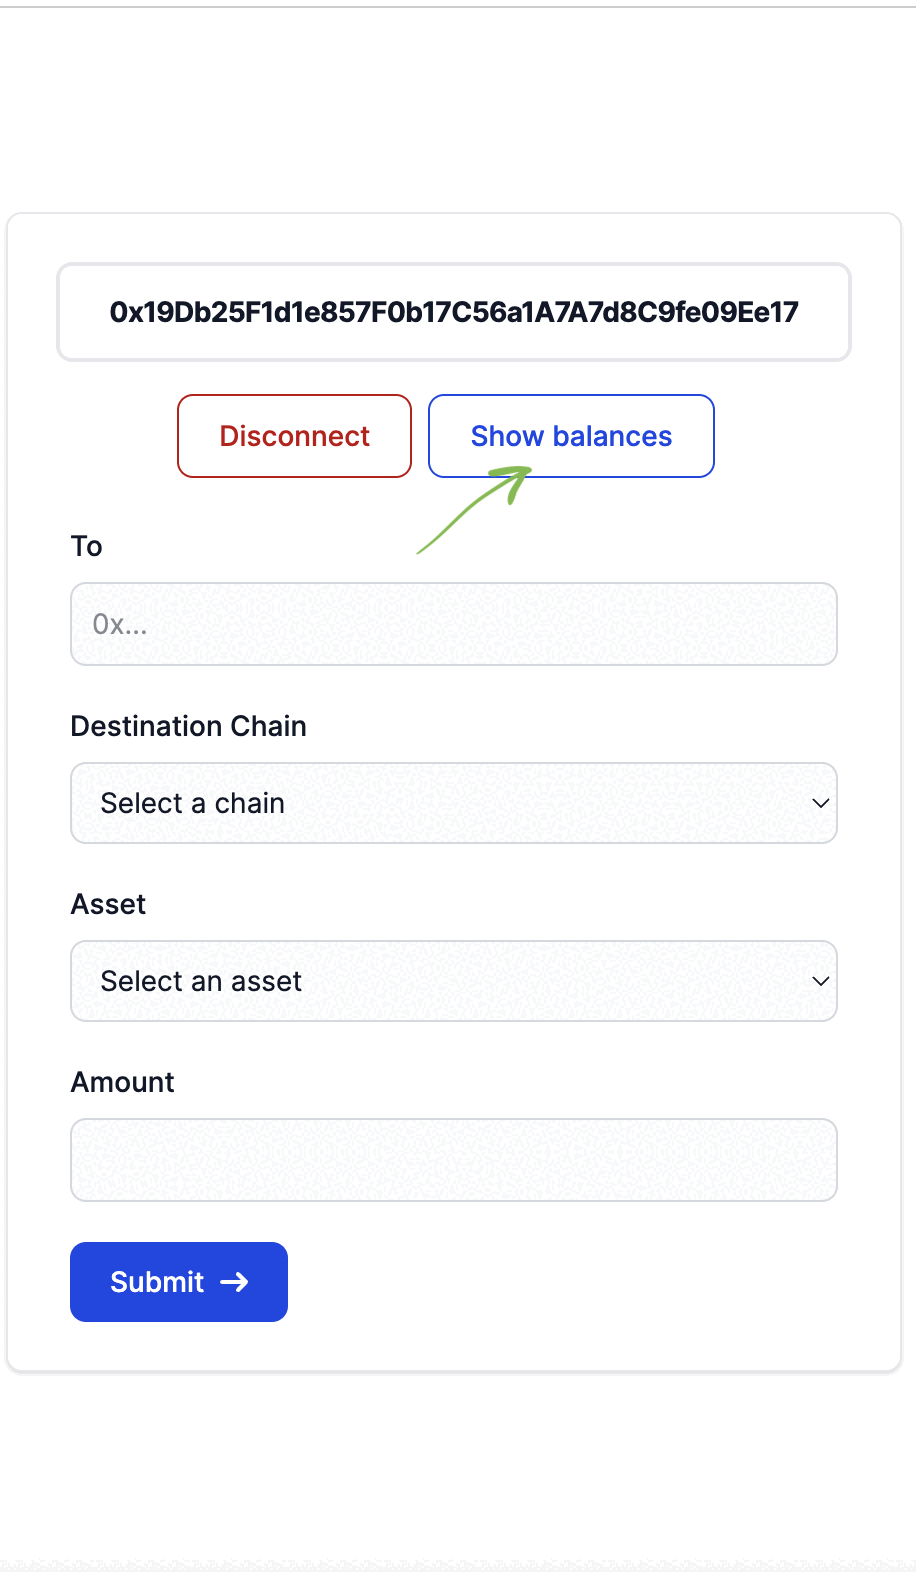Image resolution: width=916 pixels, height=1572 pixels.
Task: Show wallet balances
Action: click(571, 436)
